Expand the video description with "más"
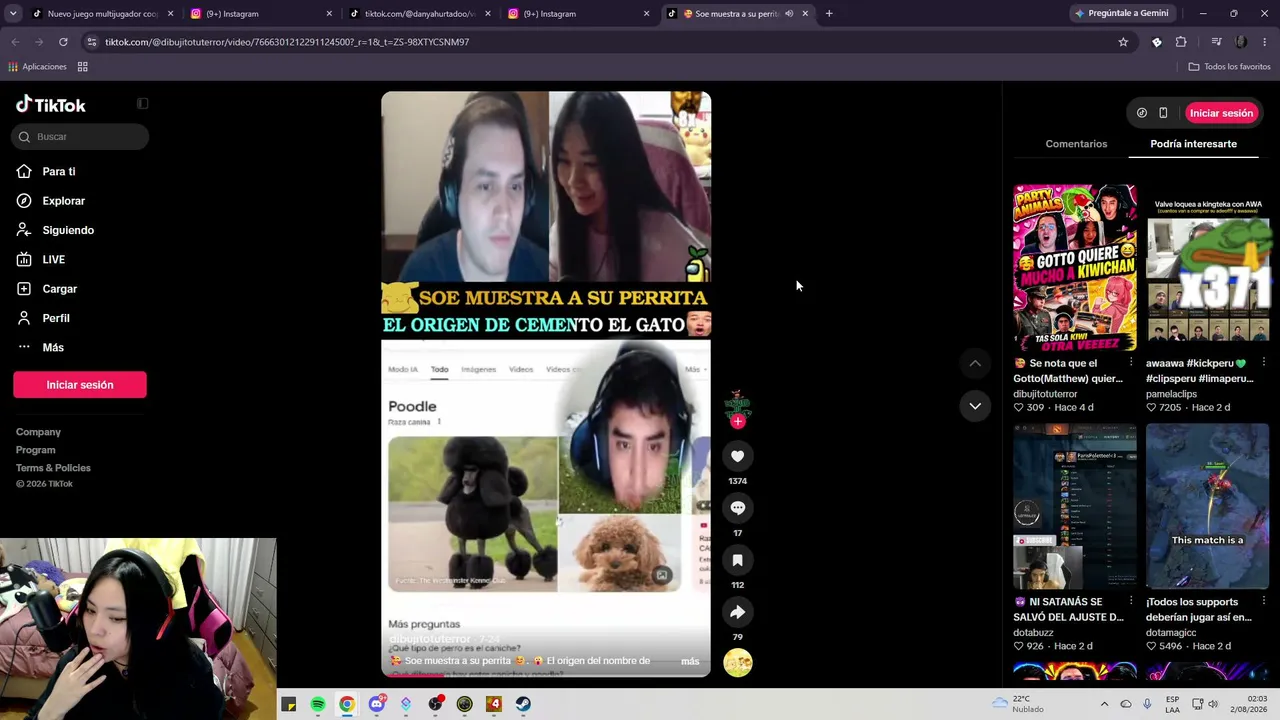Viewport: 1280px width, 720px height. (690, 661)
